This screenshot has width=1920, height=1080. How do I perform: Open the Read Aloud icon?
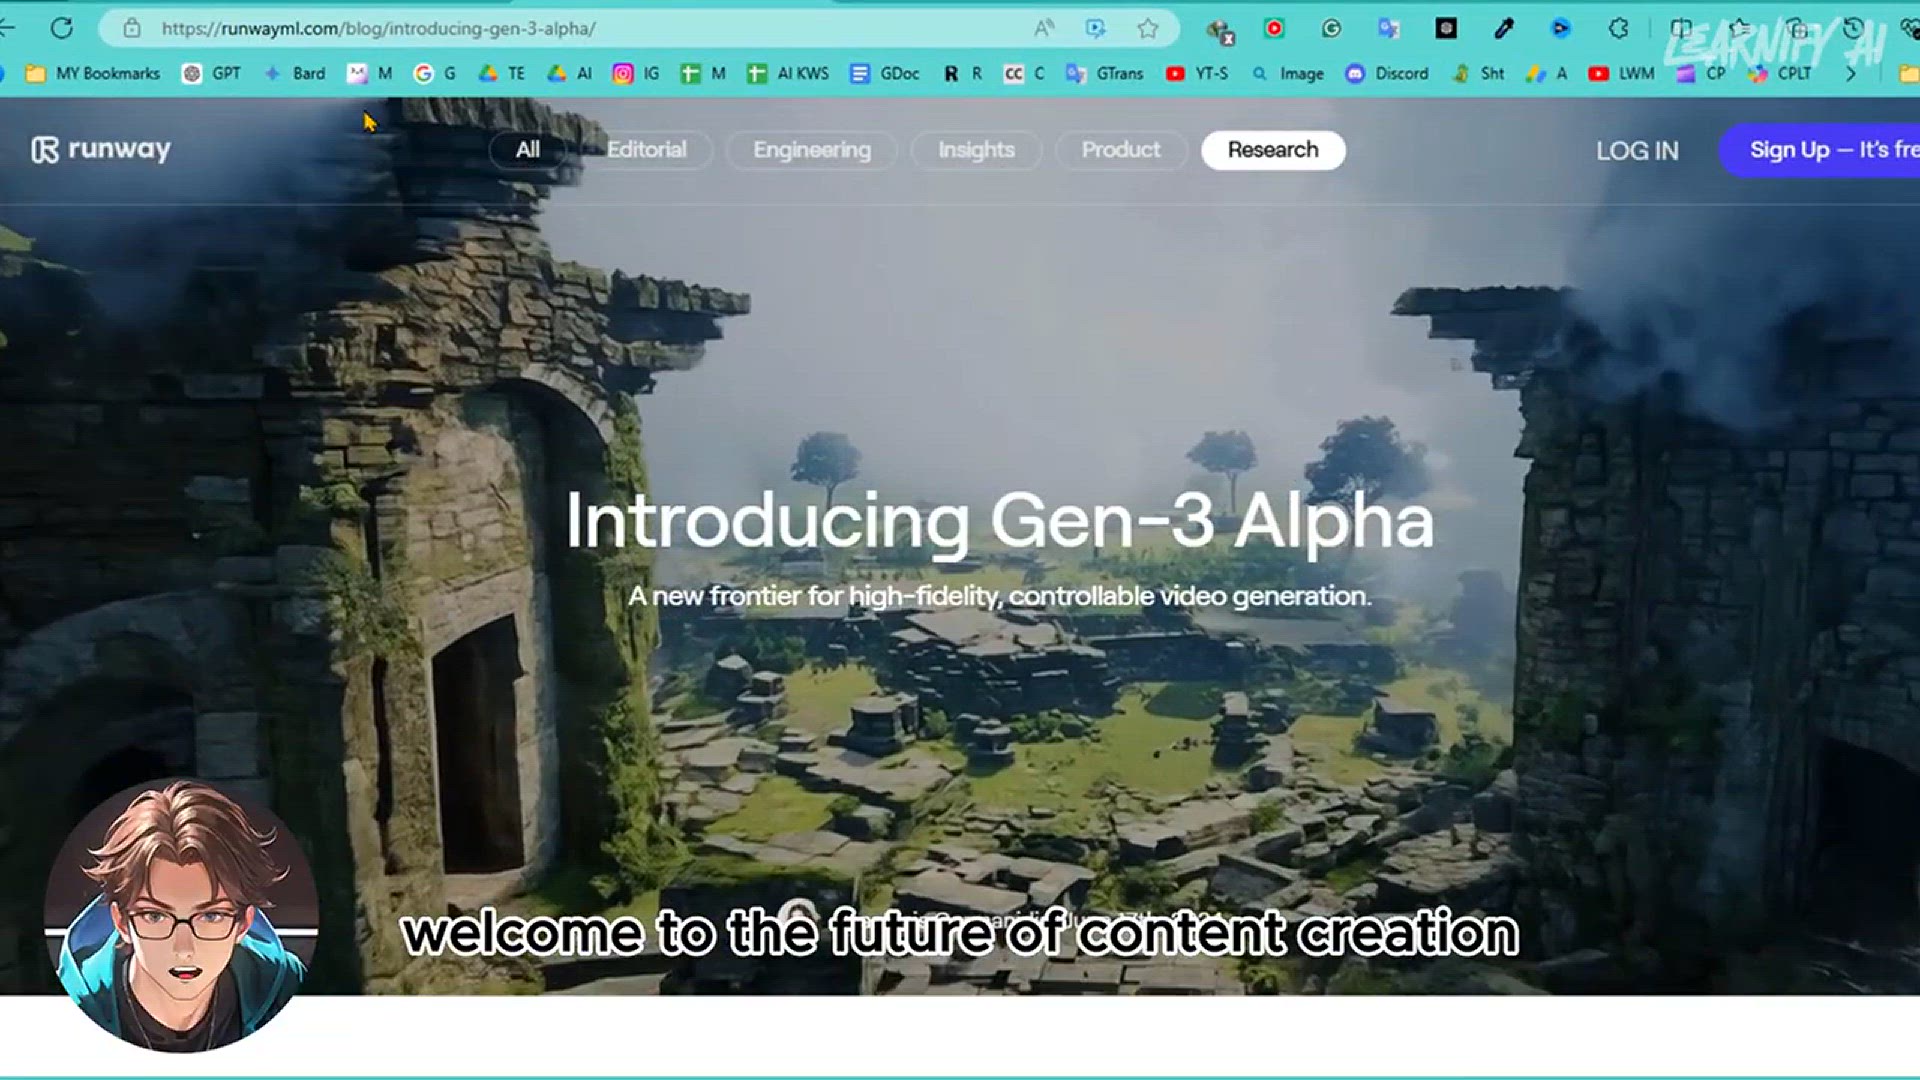[x=1044, y=28]
